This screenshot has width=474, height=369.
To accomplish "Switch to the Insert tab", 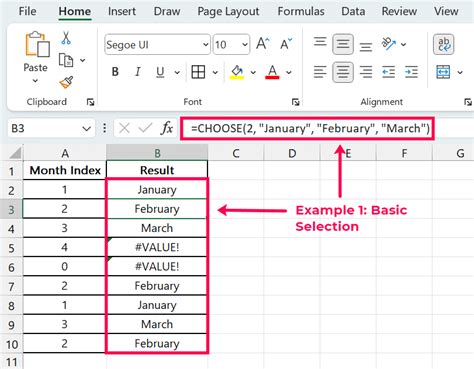I will tap(122, 11).
